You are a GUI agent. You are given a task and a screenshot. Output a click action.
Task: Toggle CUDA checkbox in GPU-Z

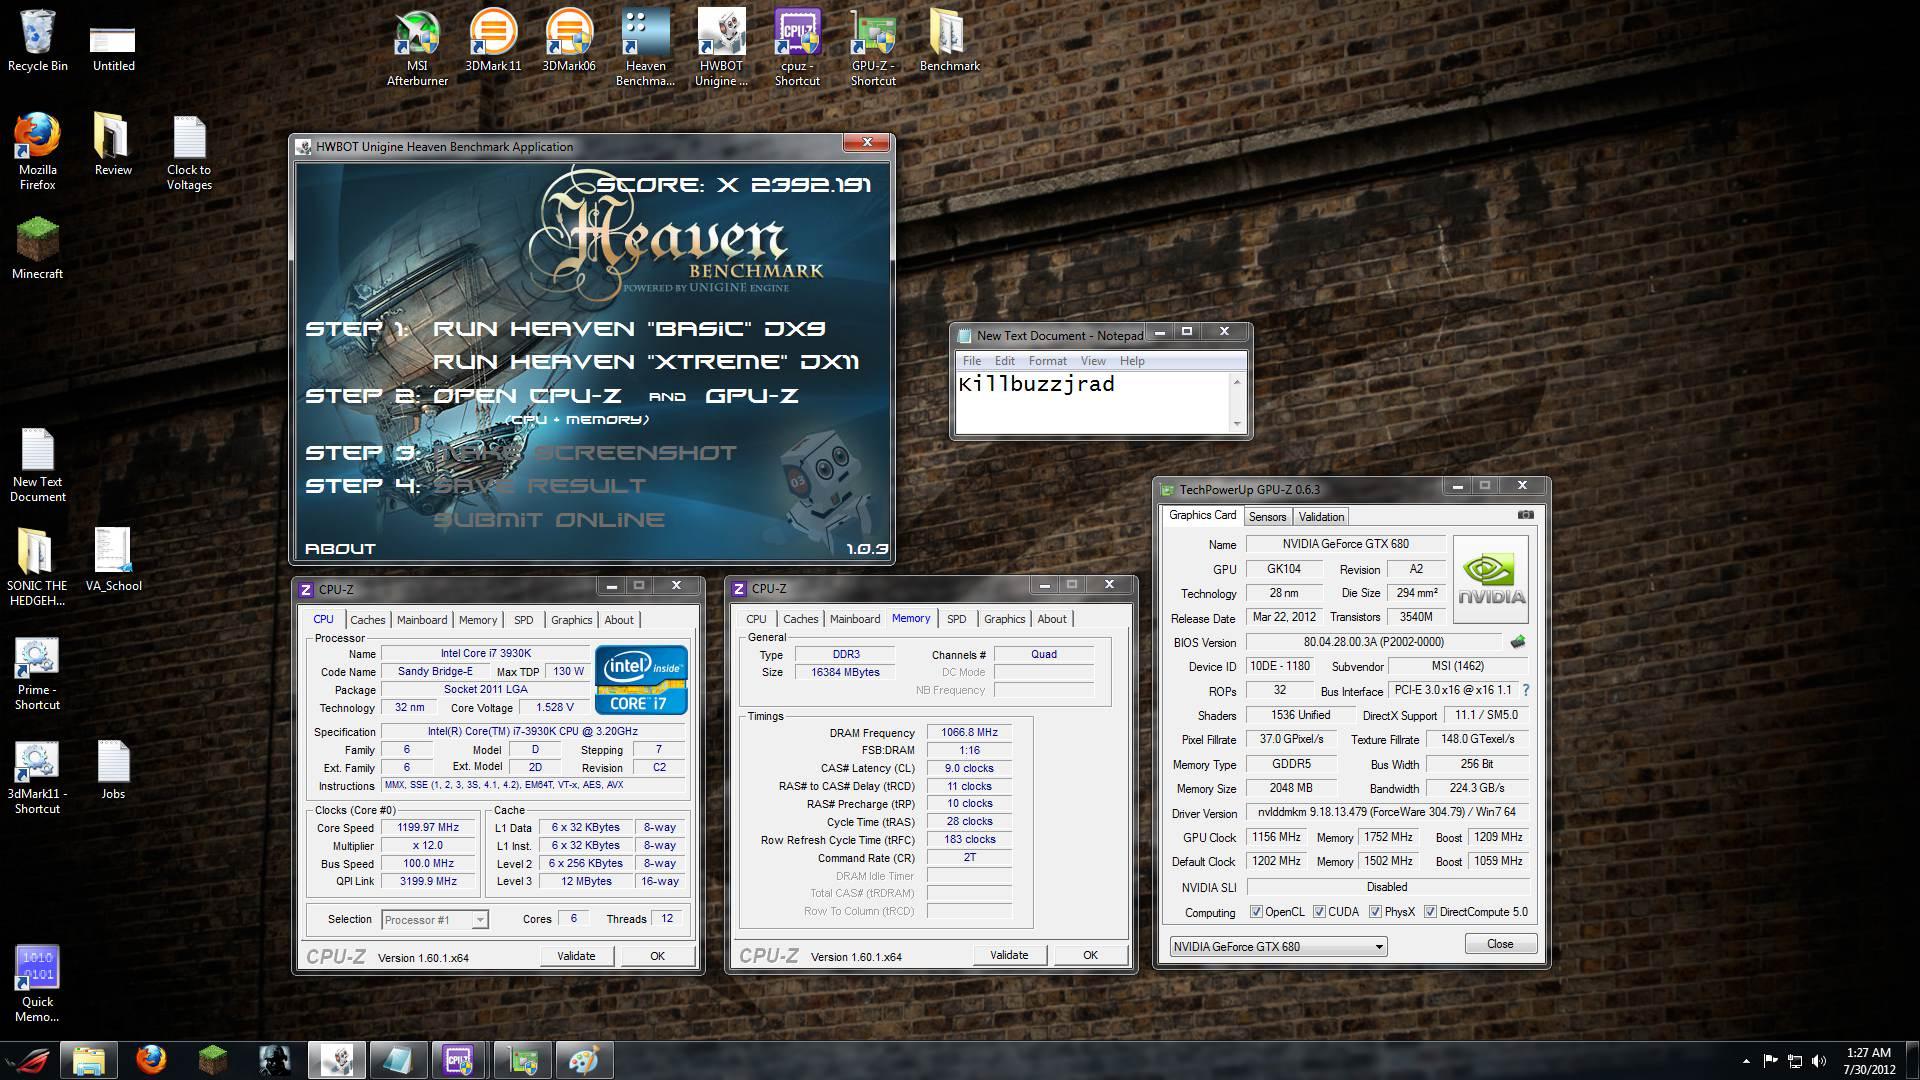pos(1319,912)
